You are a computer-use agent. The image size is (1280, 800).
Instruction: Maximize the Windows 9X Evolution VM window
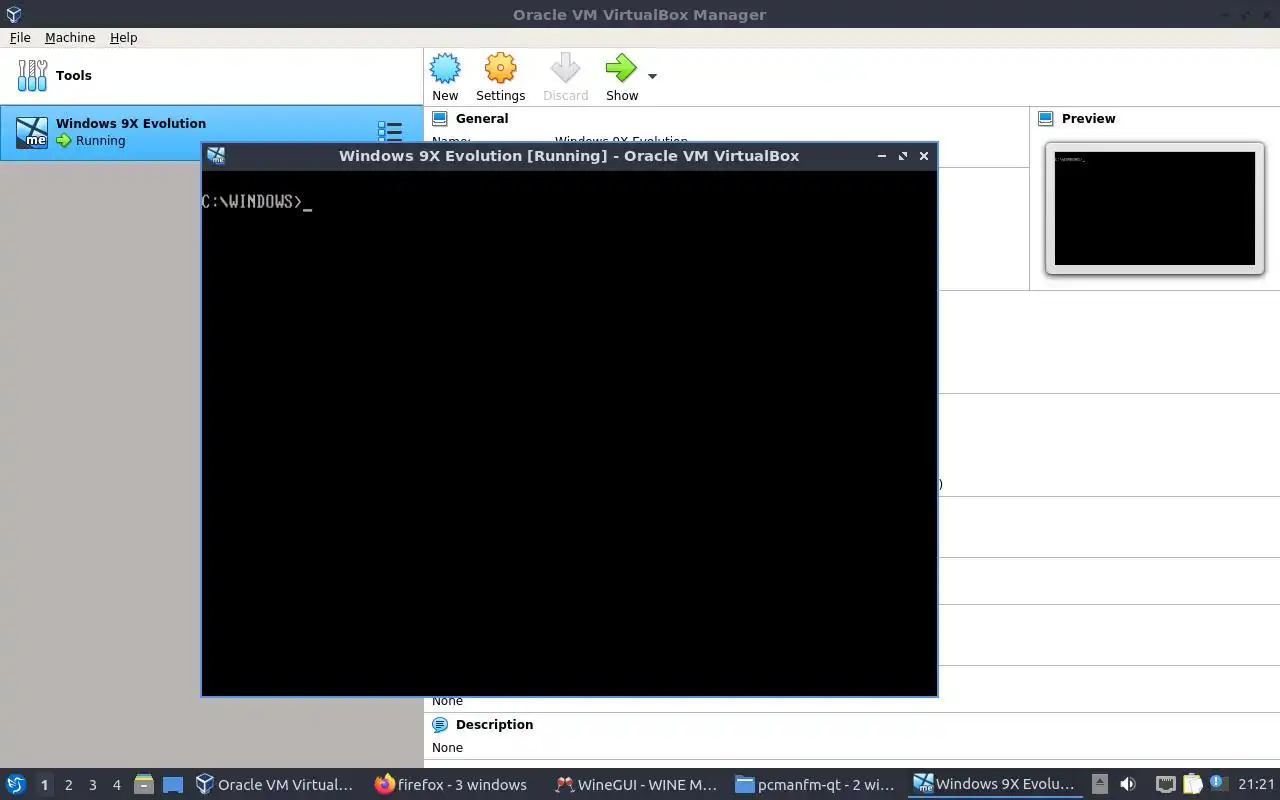coord(903,156)
